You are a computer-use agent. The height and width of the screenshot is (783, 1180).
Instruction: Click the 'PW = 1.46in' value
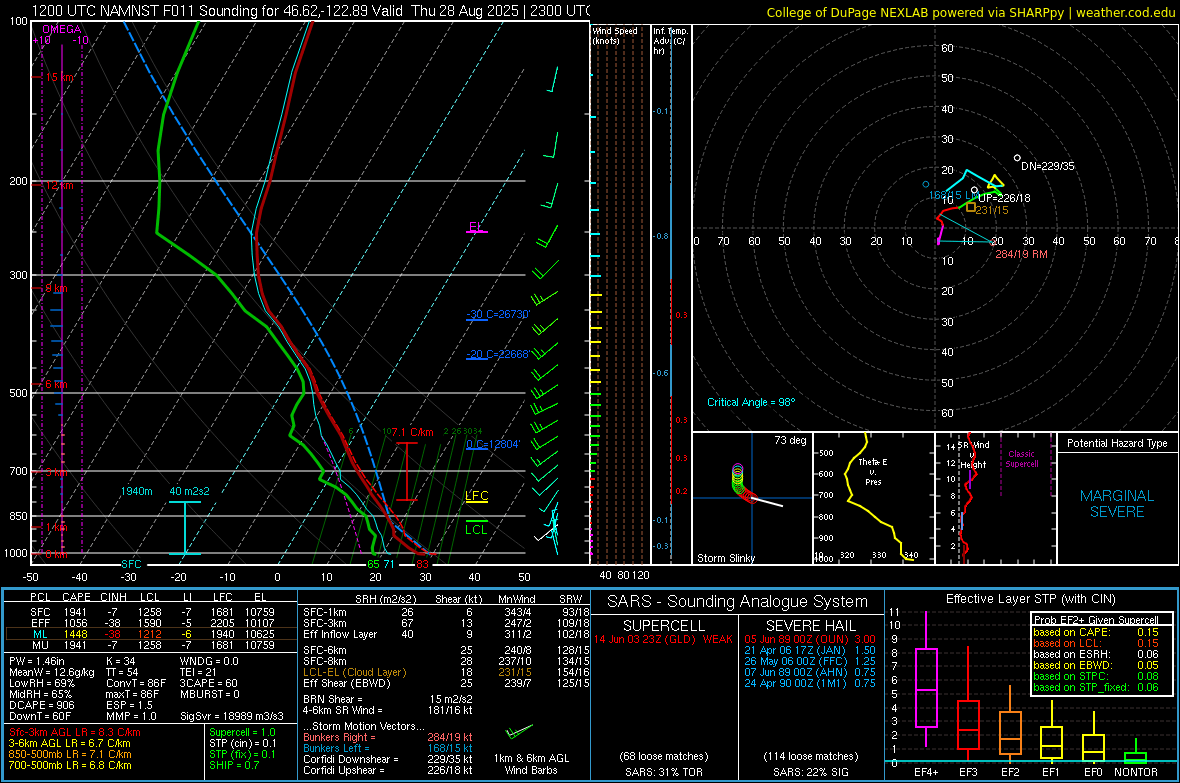click(x=39, y=661)
